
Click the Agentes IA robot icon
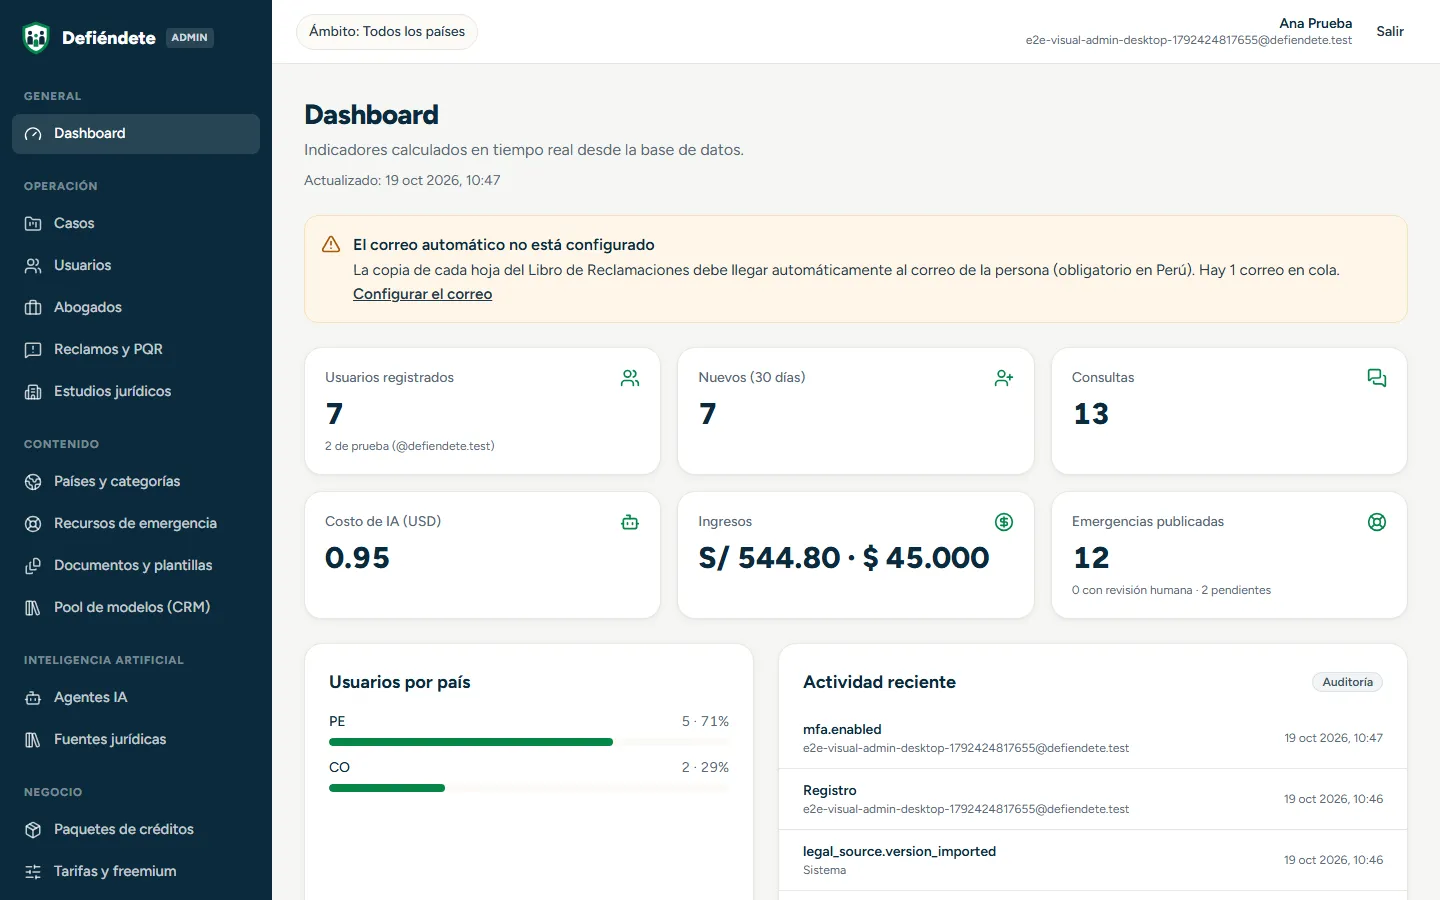[x=33, y=698]
